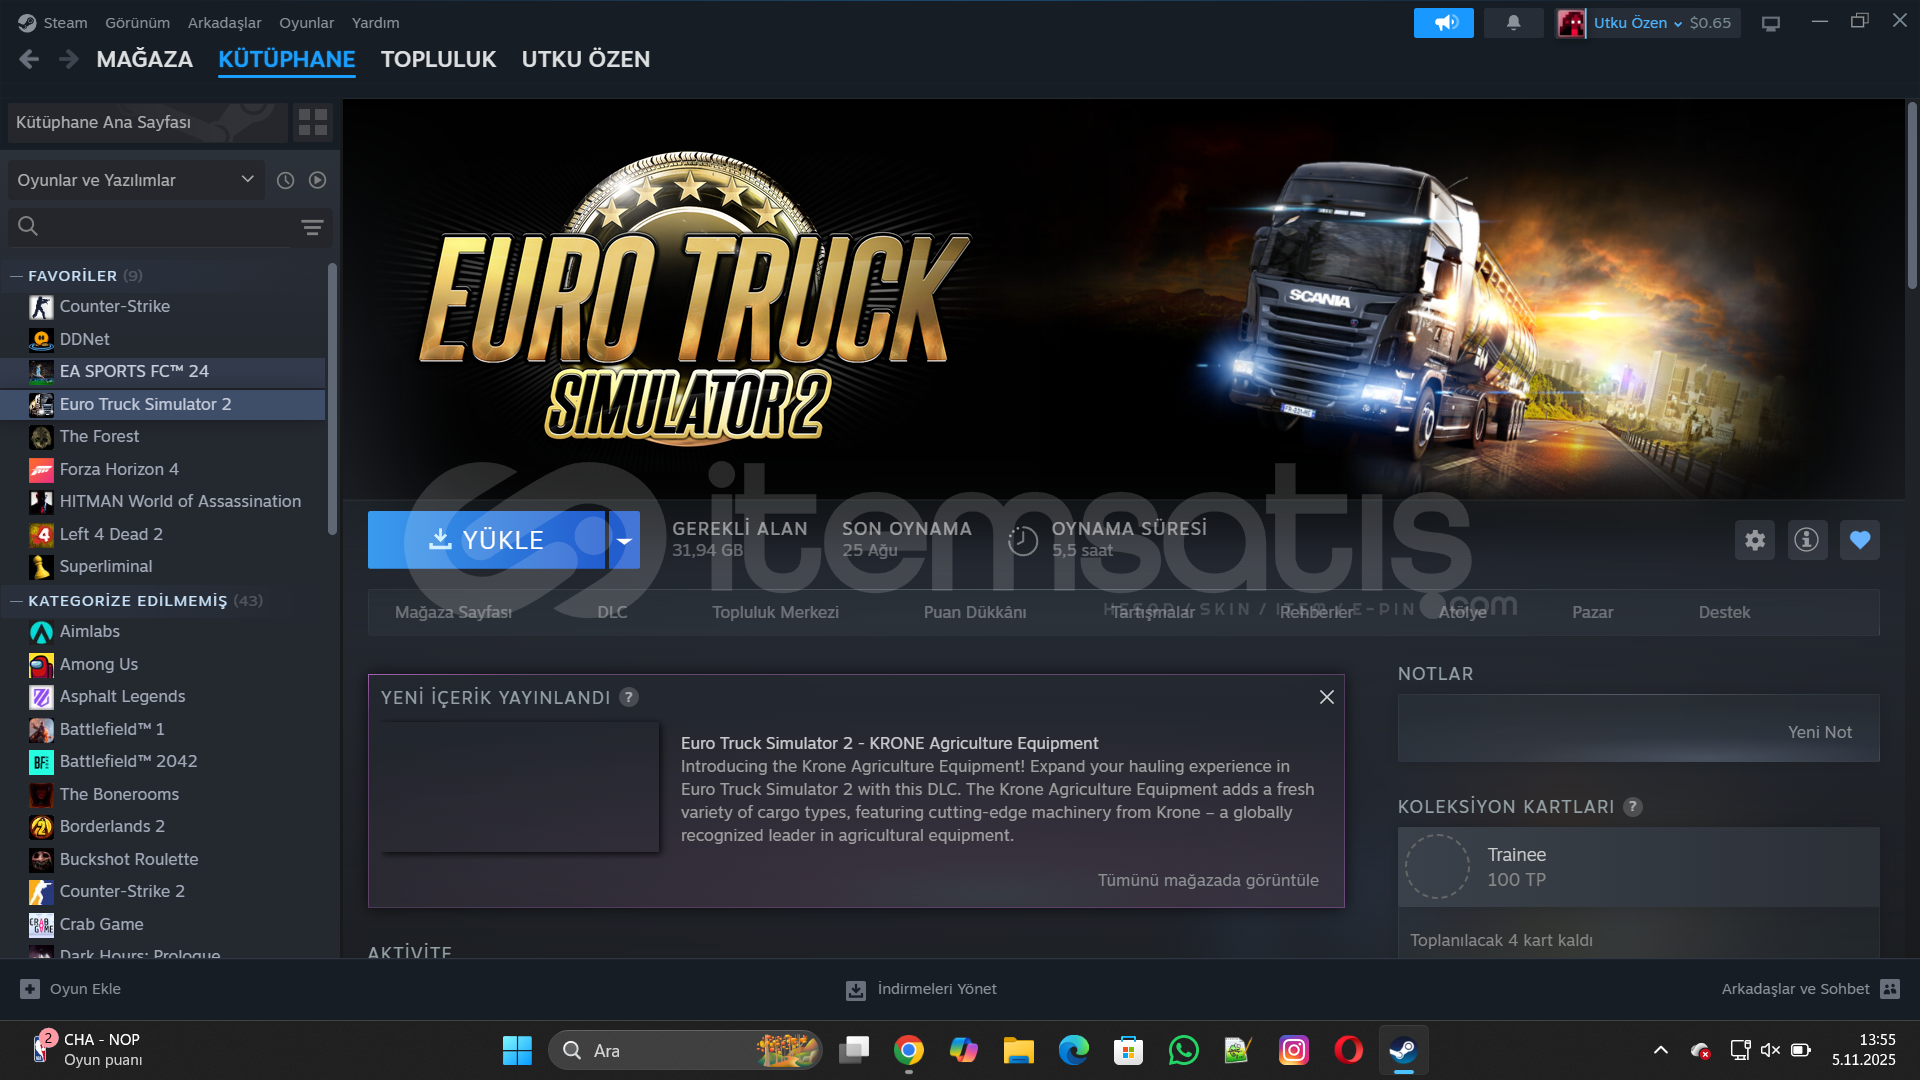Open the MAĞAZA tab
The image size is (1920, 1080).
pyautogui.click(x=144, y=59)
